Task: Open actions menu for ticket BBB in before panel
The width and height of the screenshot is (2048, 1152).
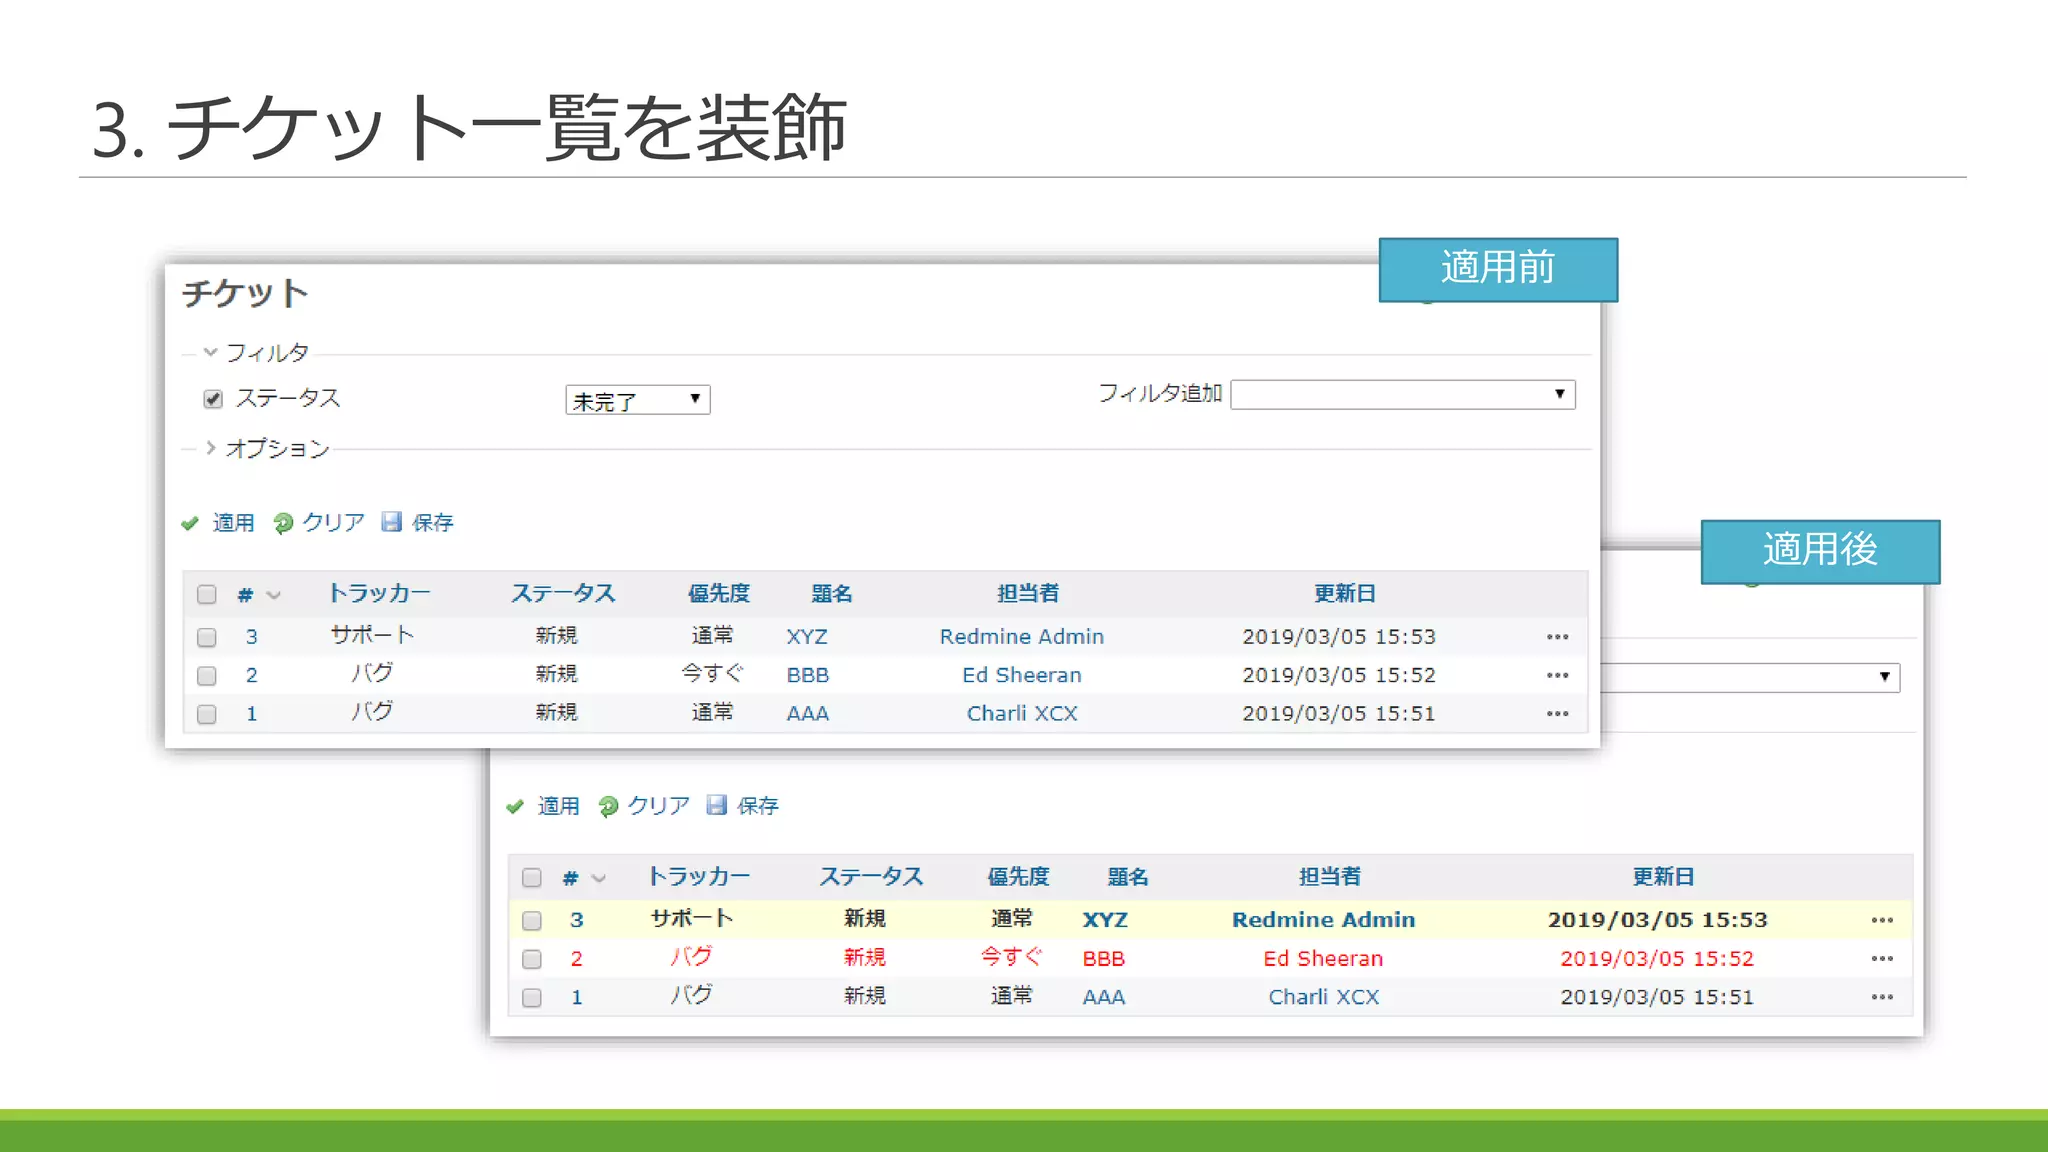Action: [x=1557, y=675]
